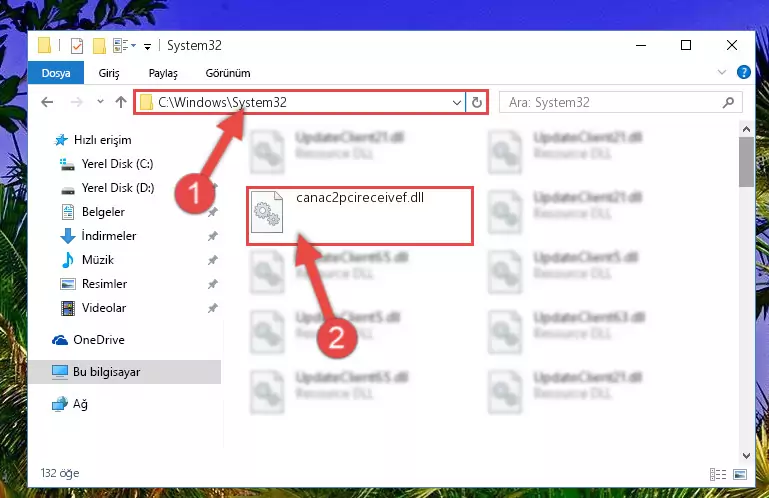Viewport: 769px width, 498px height.
Task: Close the System32 window
Action: (732, 46)
